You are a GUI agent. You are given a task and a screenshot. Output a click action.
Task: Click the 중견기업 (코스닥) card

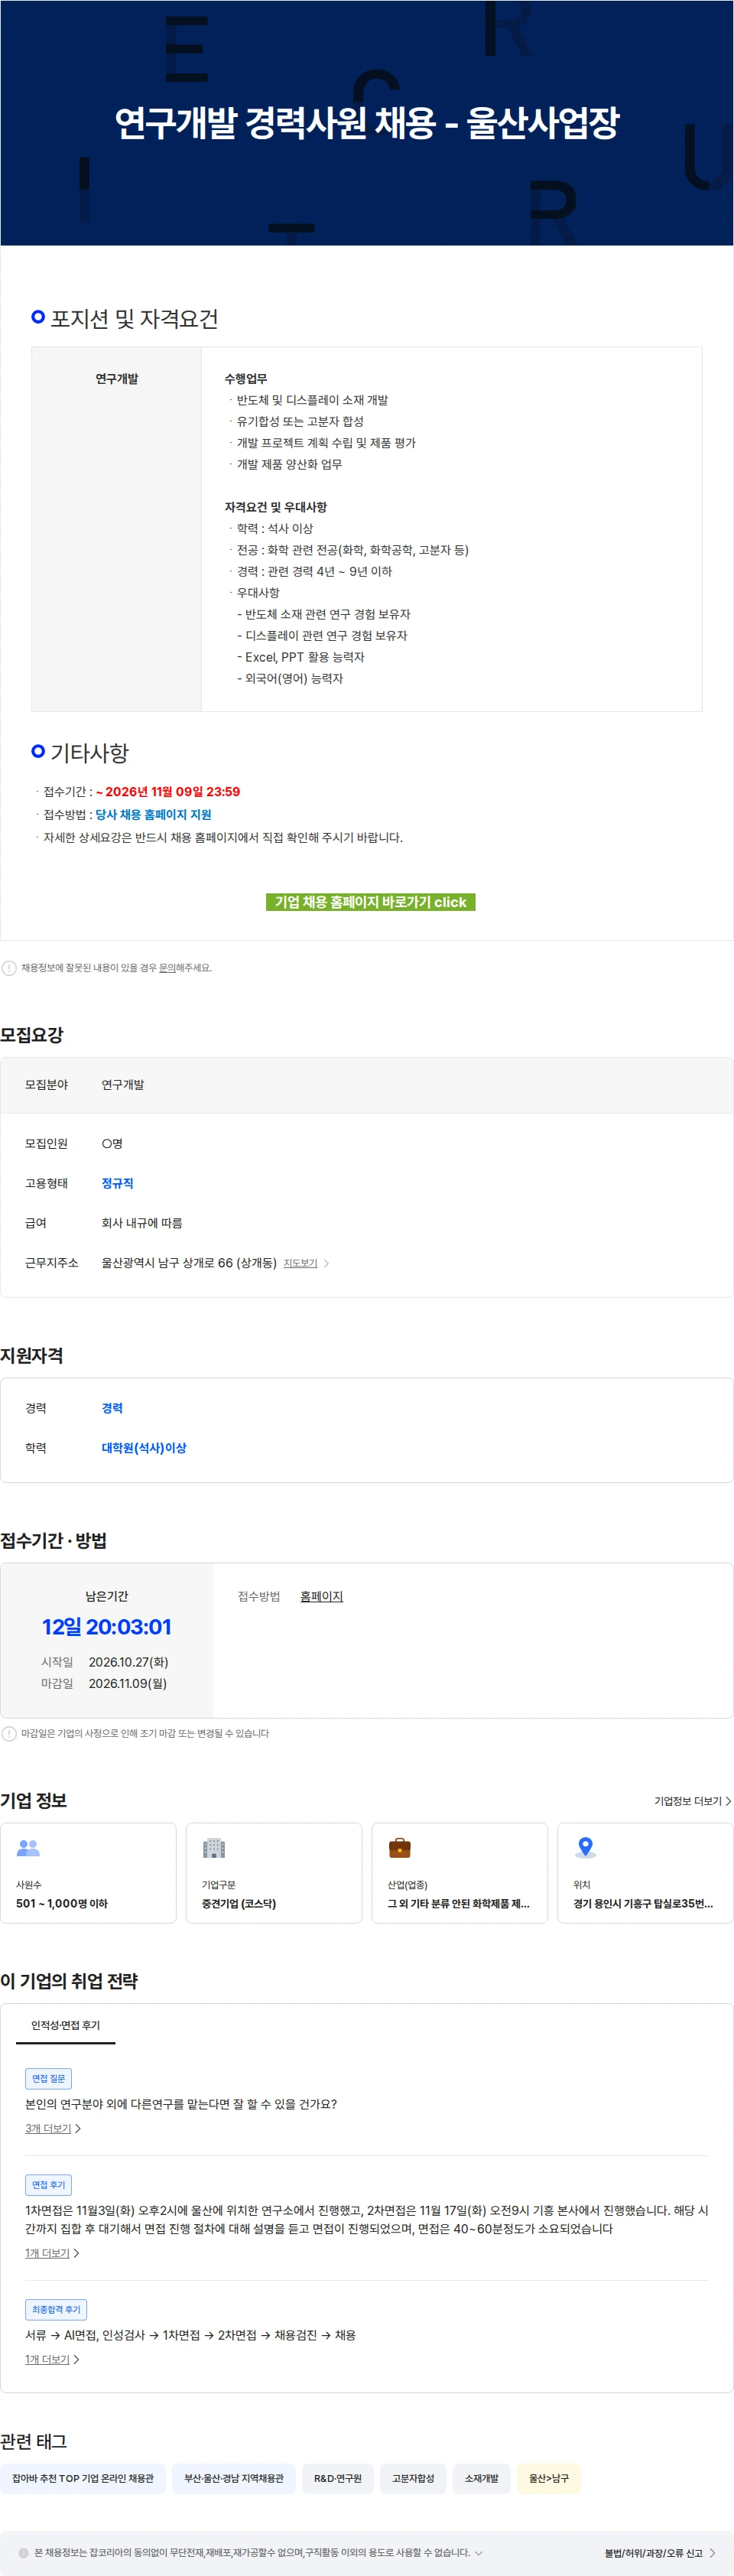(x=274, y=1873)
